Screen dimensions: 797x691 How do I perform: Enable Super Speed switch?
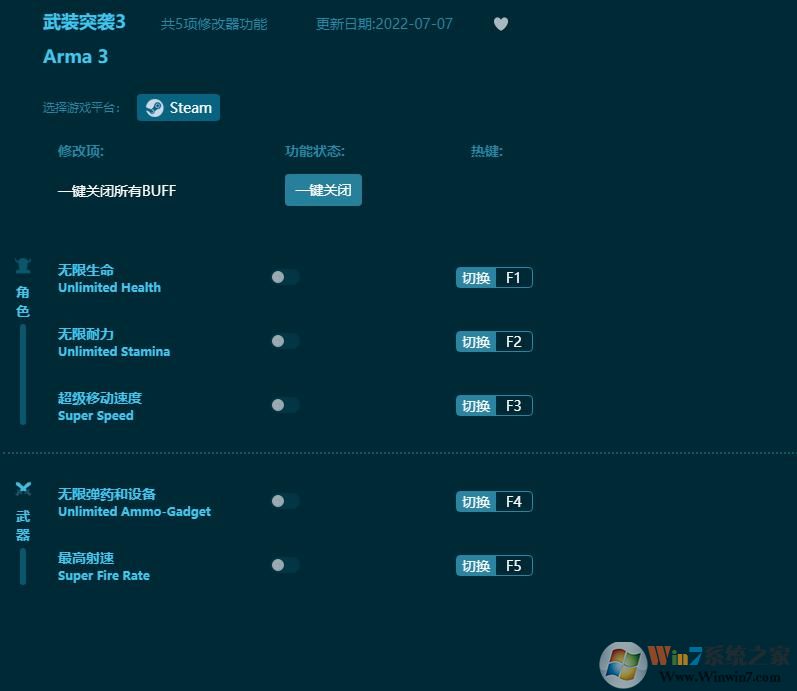285,405
